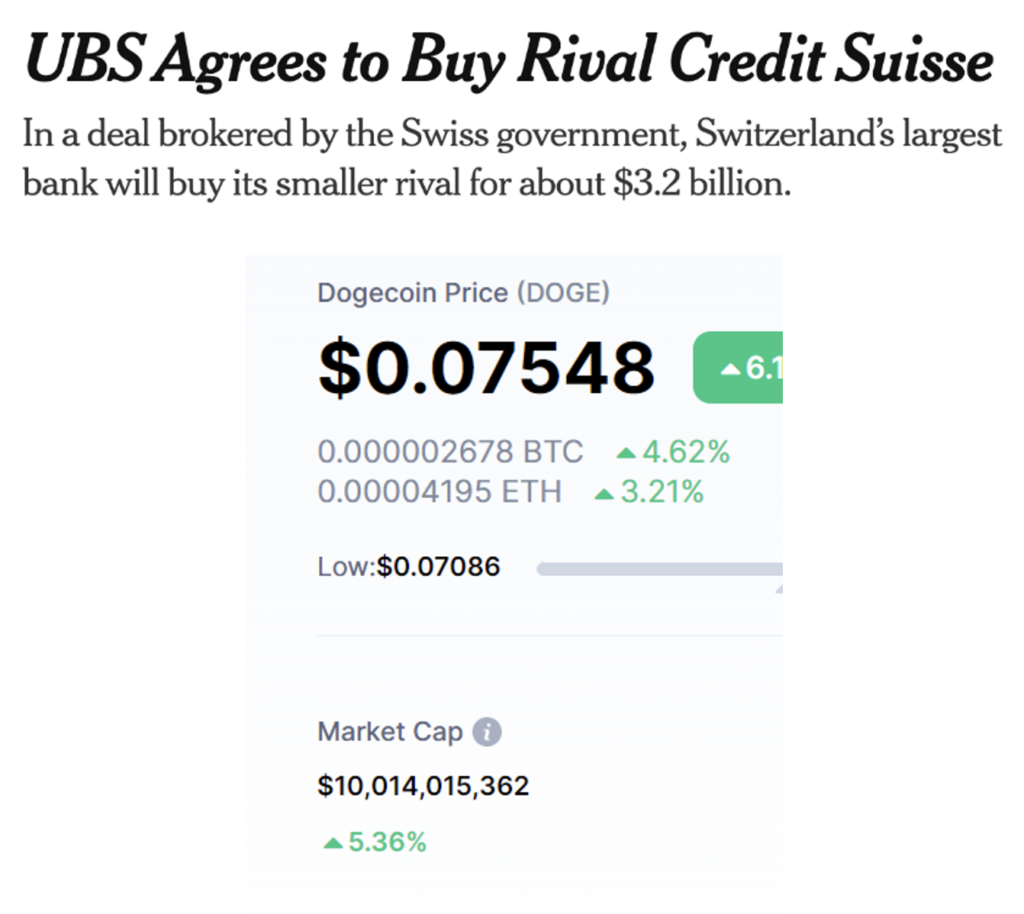Select the Dogecoin Price (DOGE) label
The width and height of the screenshot is (1024, 914).
pos(464,292)
